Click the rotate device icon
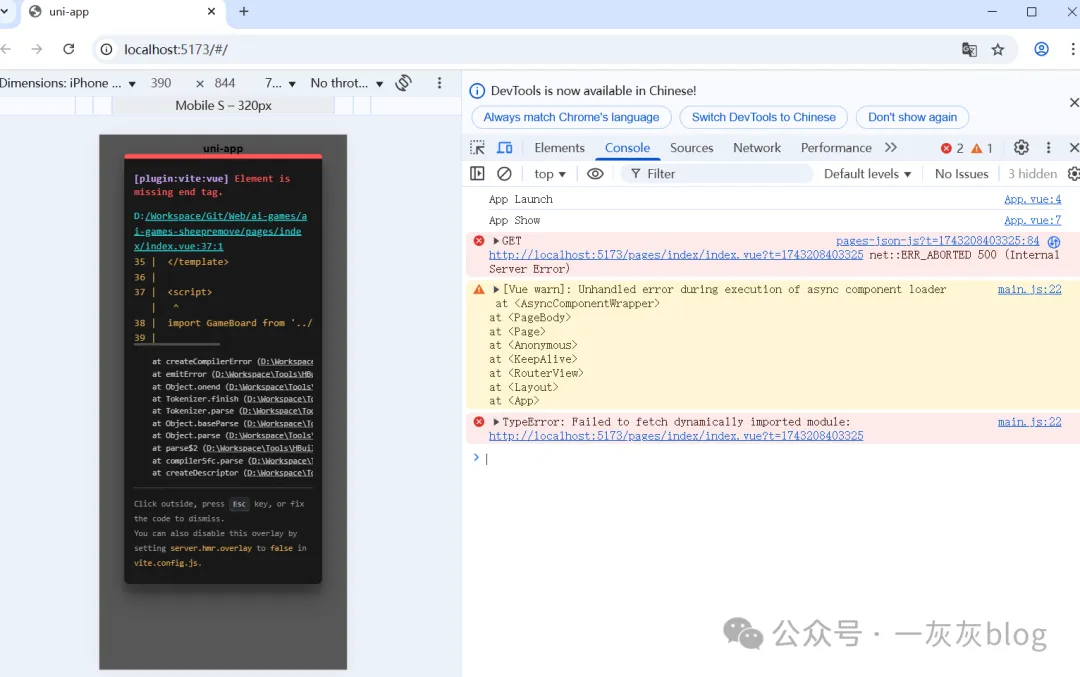The width and height of the screenshot is (1080, 677). click(404, 83)
